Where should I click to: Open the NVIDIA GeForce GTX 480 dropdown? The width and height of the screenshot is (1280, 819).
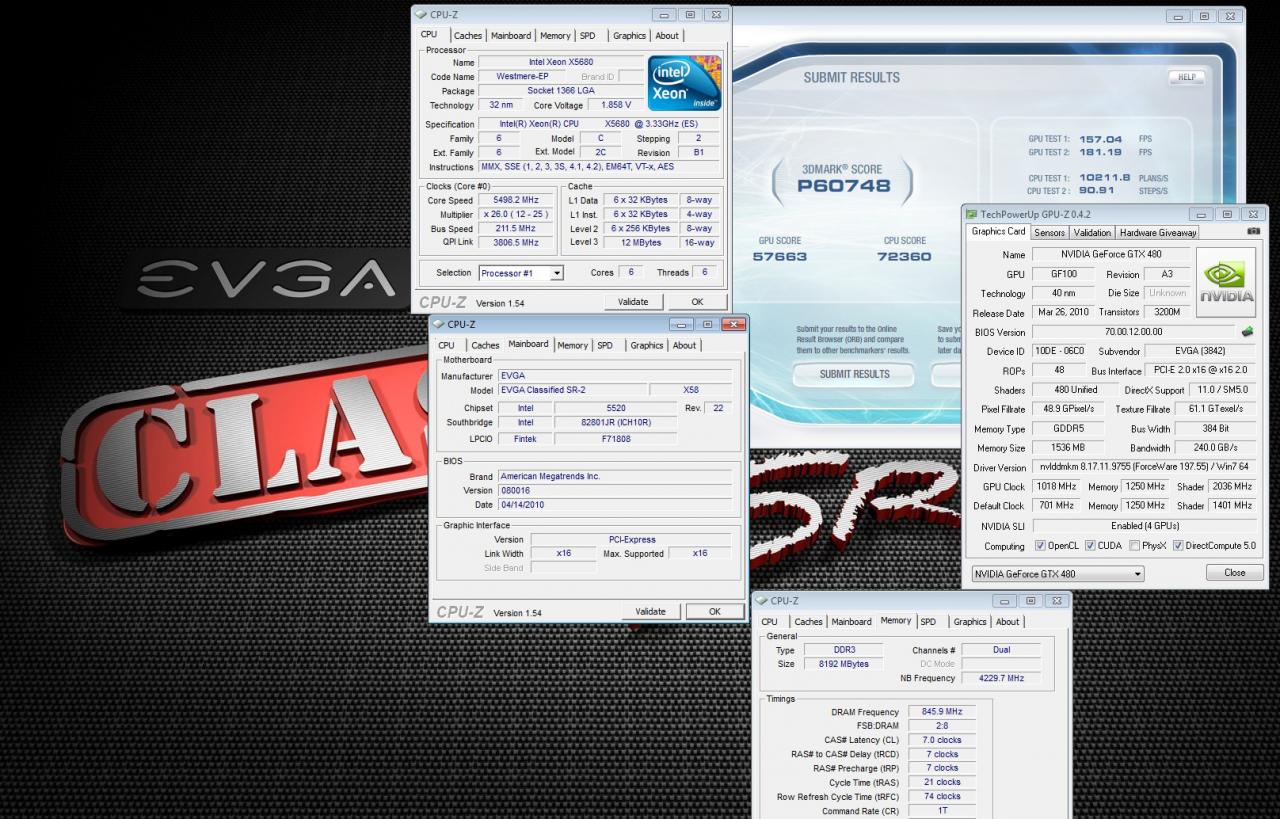tap(1058, 574)
